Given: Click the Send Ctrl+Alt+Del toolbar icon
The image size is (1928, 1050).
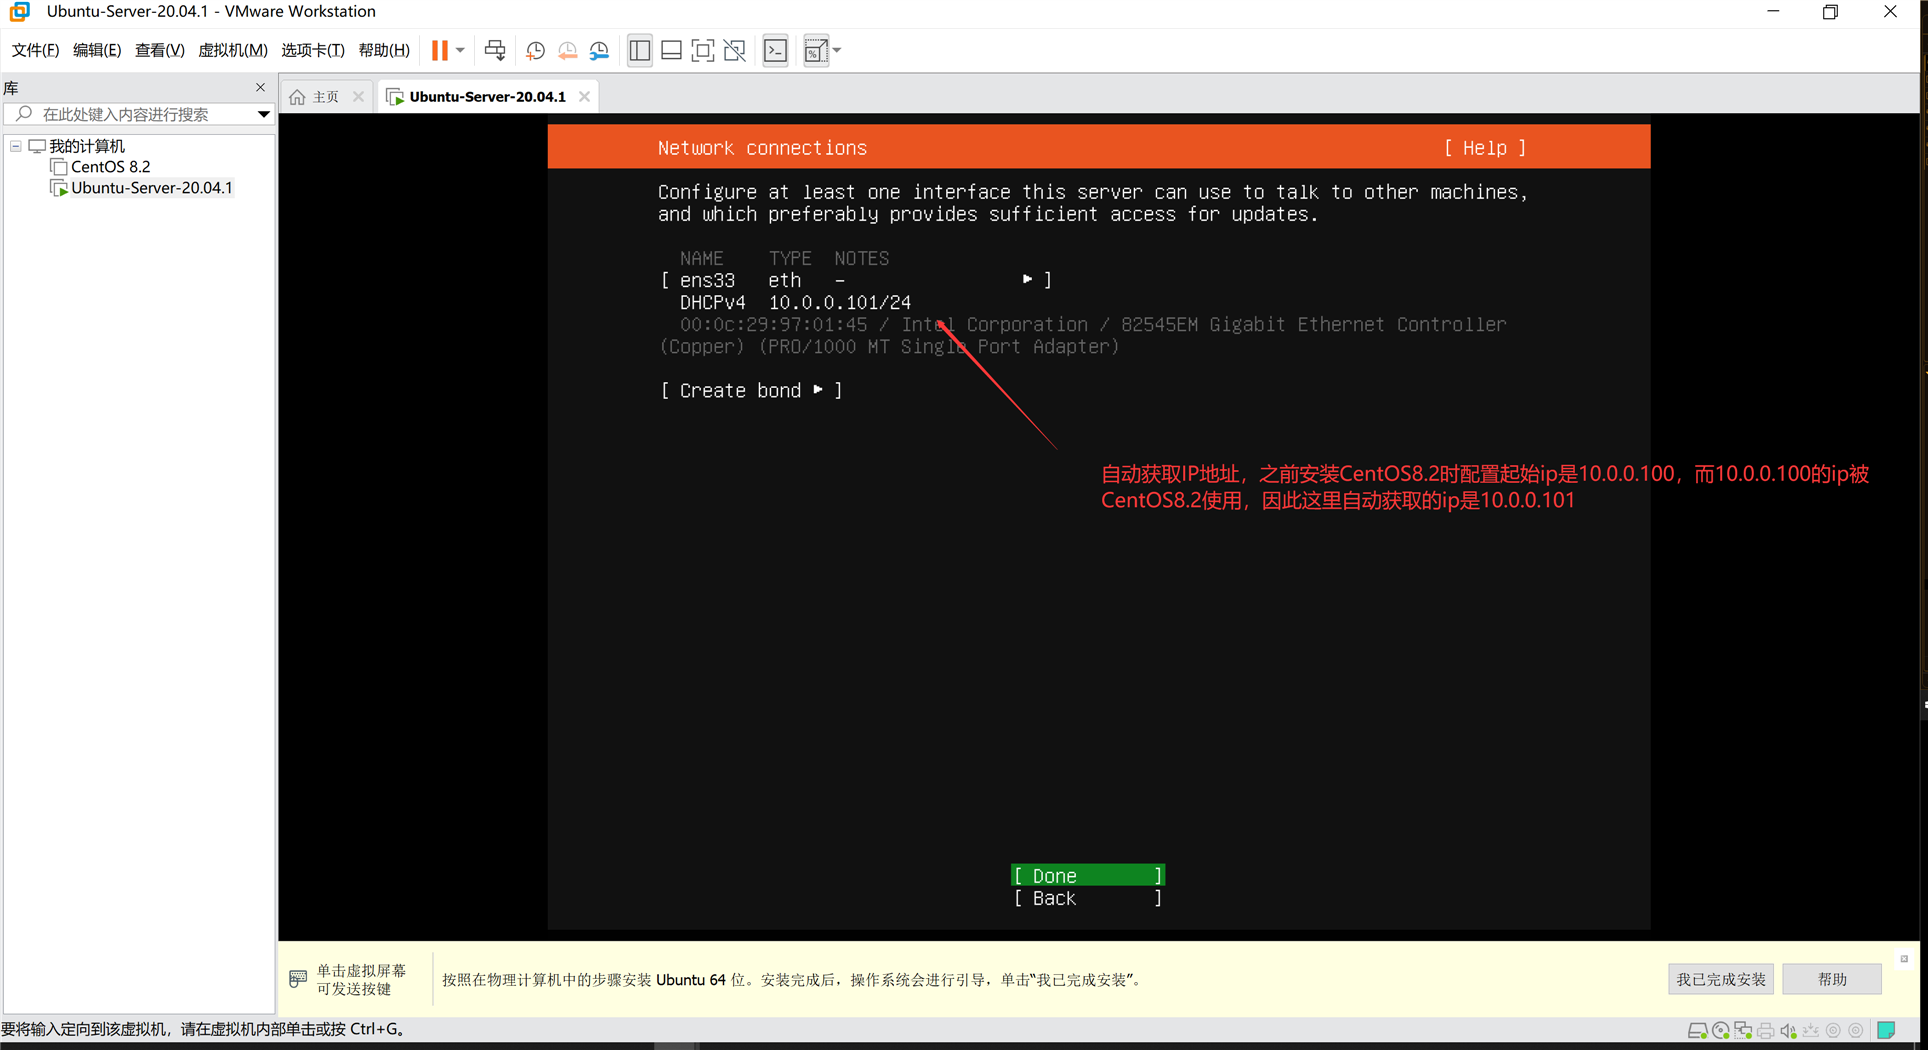Looking at the screenshot, I should (x=495, y=50).
